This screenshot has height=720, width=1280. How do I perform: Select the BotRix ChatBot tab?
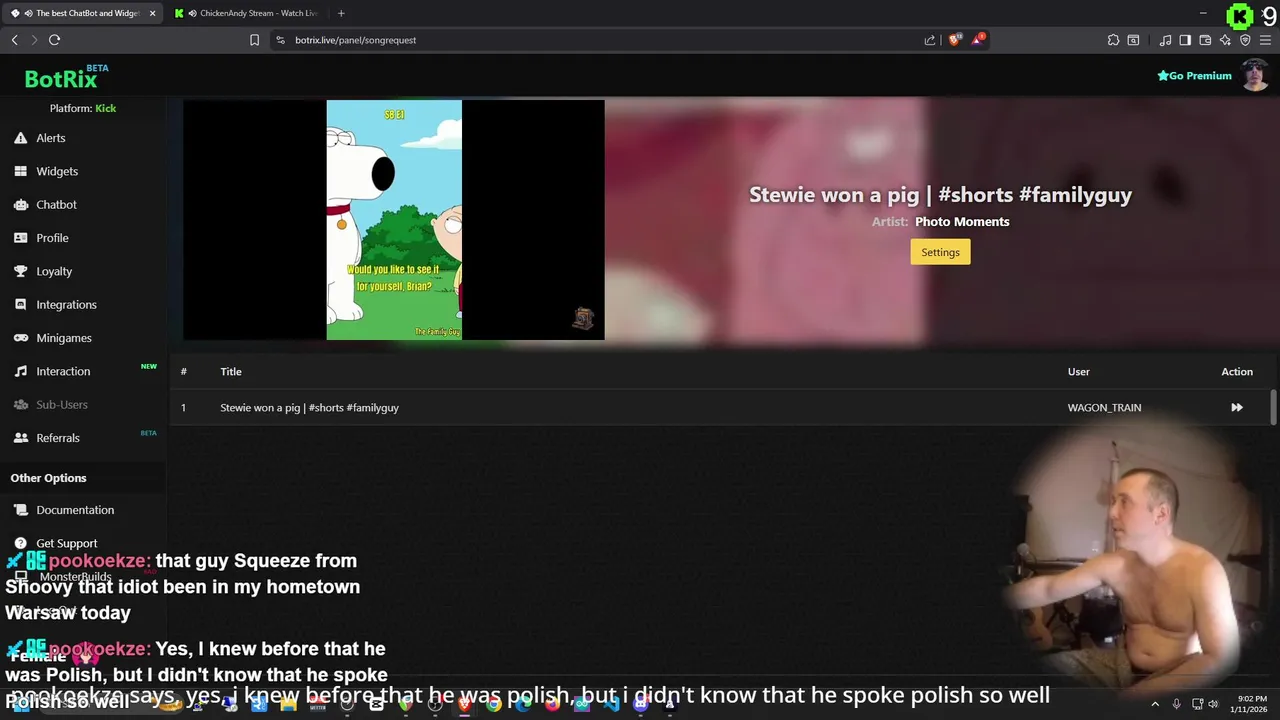click(80, 13)
